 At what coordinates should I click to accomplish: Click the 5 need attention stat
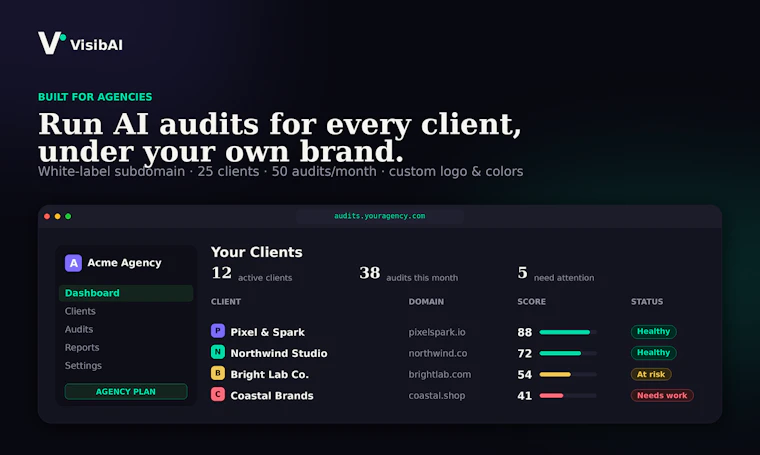click(555, 274)
